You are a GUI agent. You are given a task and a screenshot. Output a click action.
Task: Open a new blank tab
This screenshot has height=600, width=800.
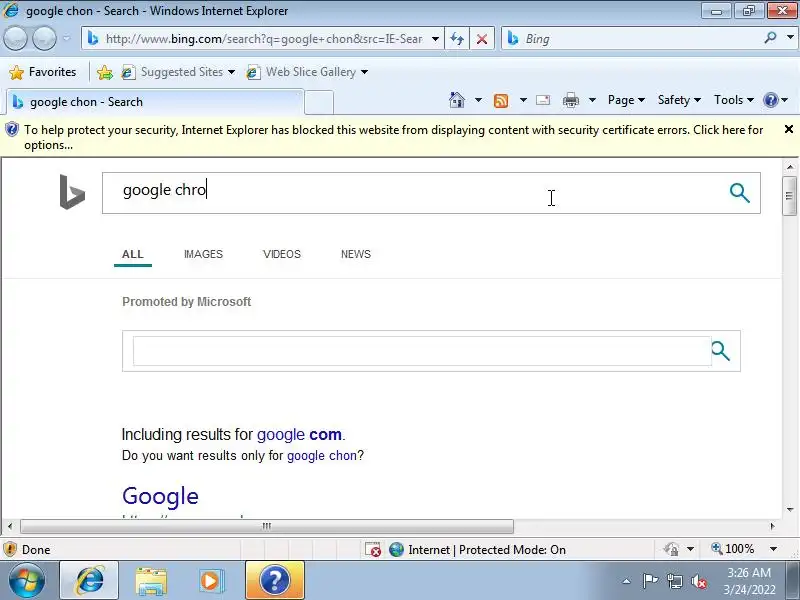point(319,103)
